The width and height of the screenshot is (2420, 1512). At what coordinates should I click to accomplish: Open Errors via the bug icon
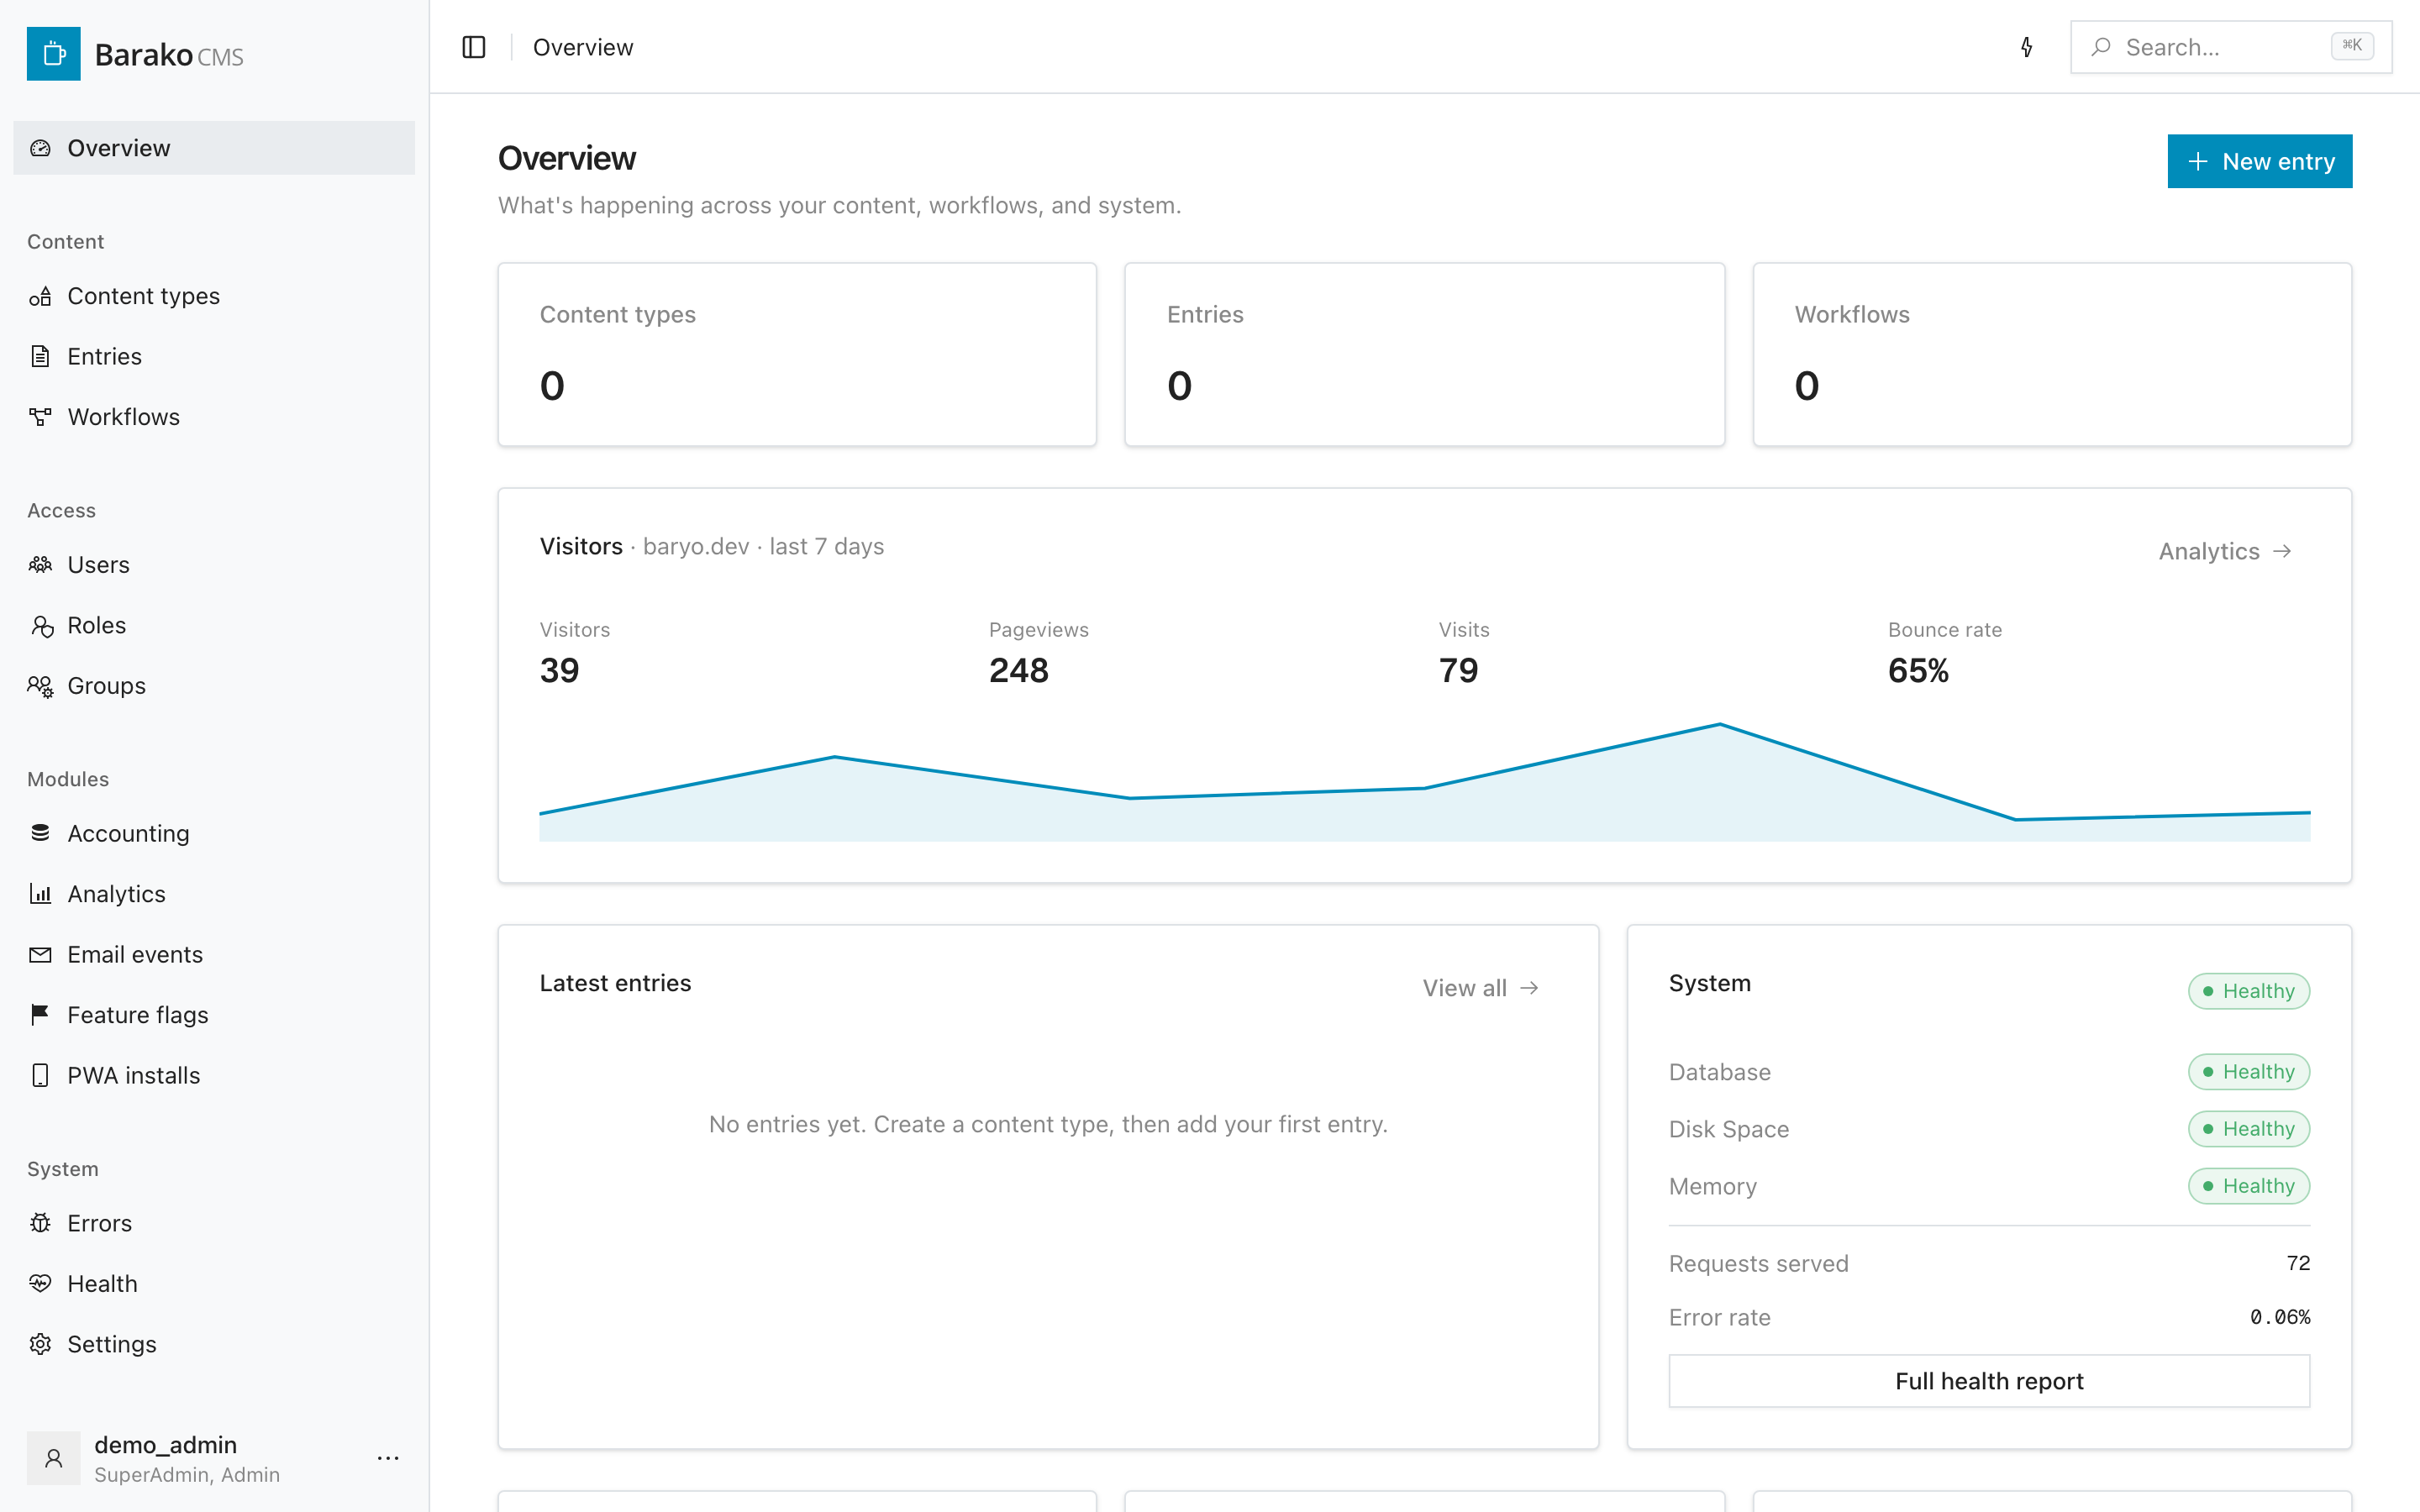tap(40, 1223)
